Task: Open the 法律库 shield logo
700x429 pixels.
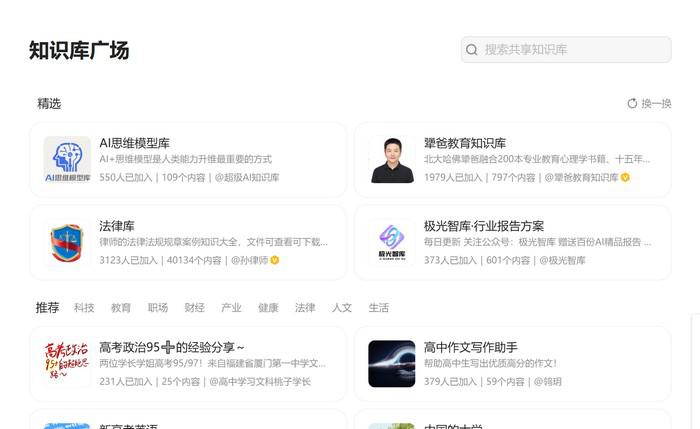Action: (67, 242)
